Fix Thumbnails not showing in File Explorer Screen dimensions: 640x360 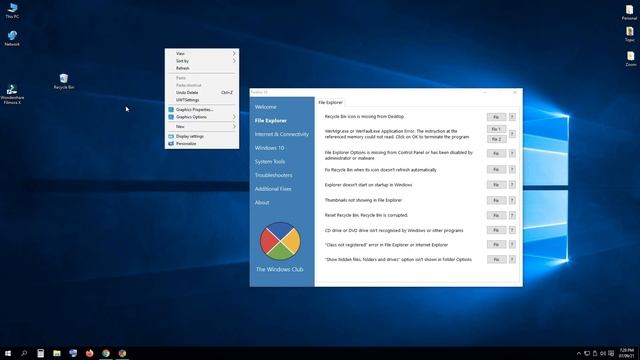(x=496, y=200)
